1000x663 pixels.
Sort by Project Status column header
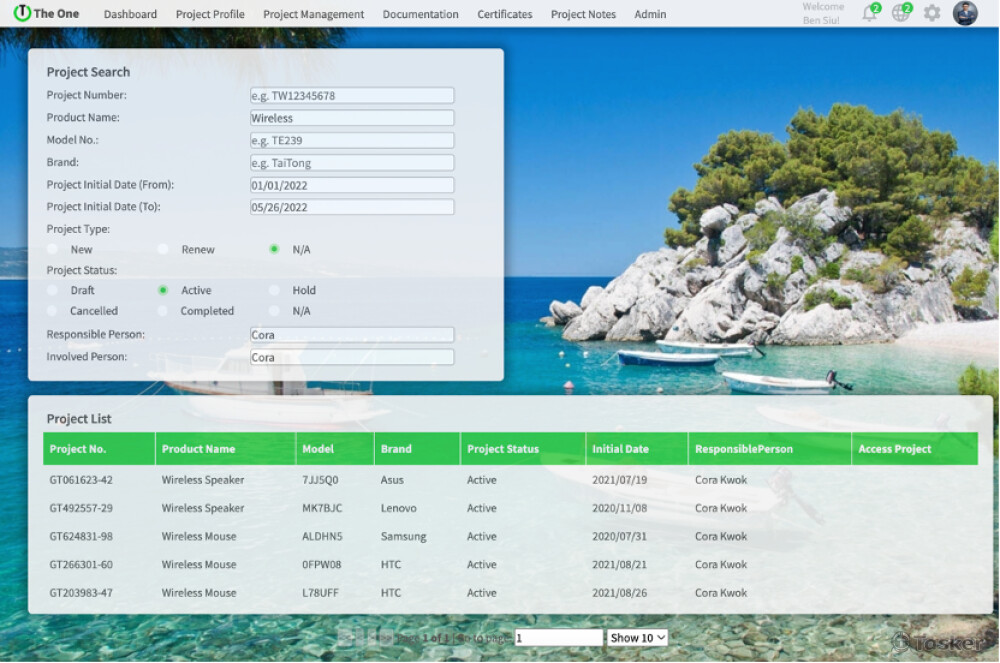click(502, 449)
